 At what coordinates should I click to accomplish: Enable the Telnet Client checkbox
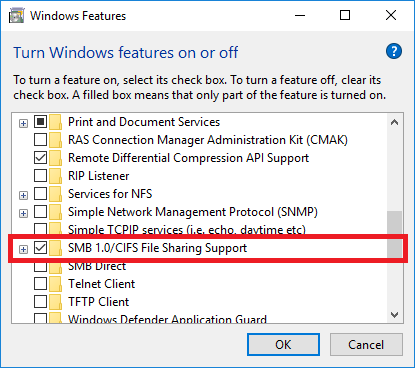[40, 284]
